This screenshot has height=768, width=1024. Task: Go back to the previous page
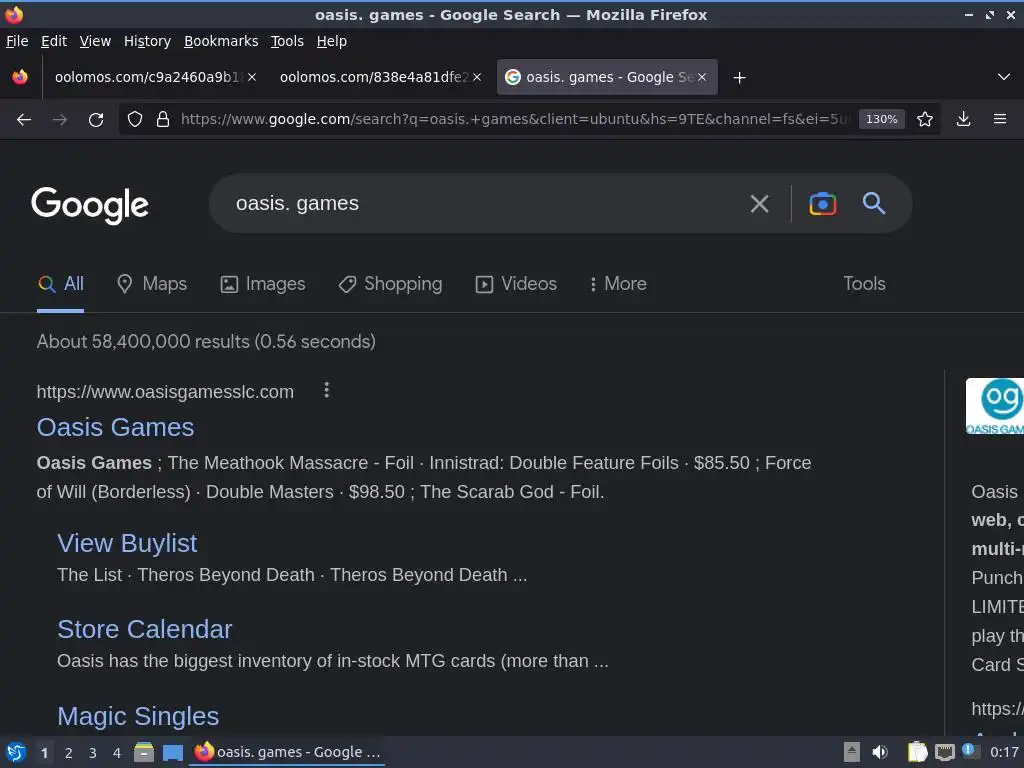click(24, 120)
